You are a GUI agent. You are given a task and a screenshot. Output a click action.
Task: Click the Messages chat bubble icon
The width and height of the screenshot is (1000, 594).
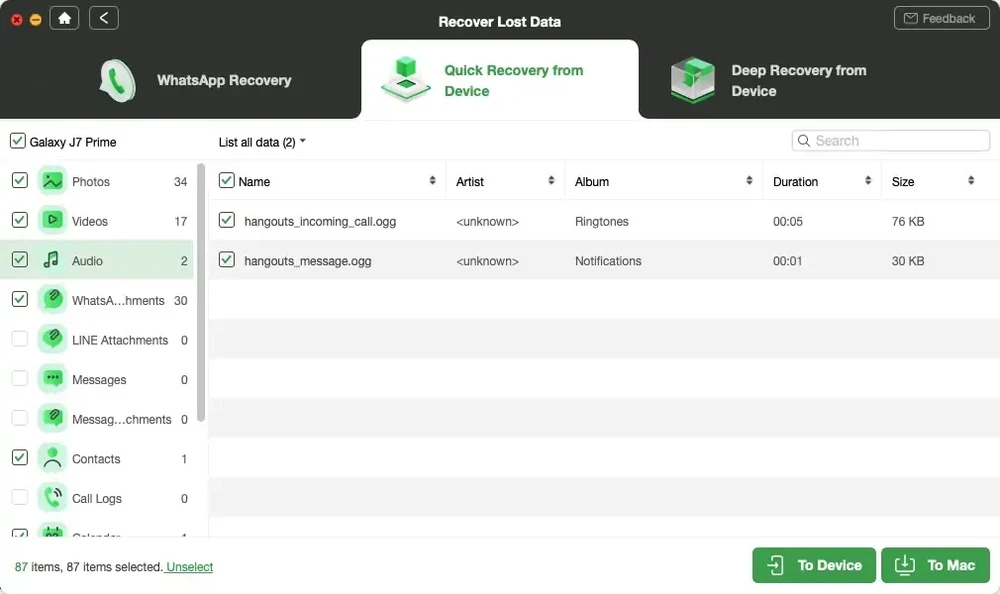pos(52,380)
